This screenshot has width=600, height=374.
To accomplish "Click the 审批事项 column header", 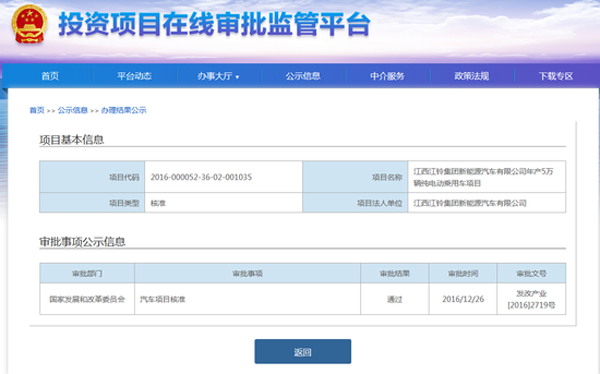I will tap(248, 273).
